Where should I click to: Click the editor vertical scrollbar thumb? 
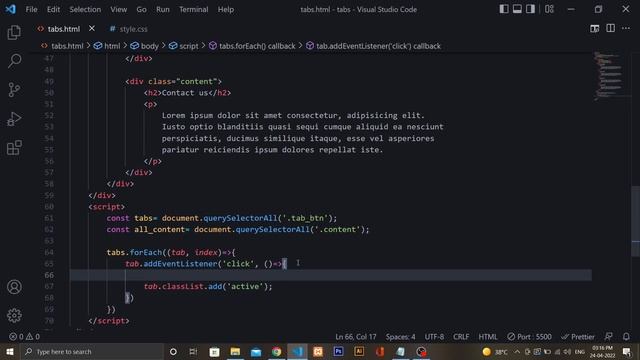636,221
